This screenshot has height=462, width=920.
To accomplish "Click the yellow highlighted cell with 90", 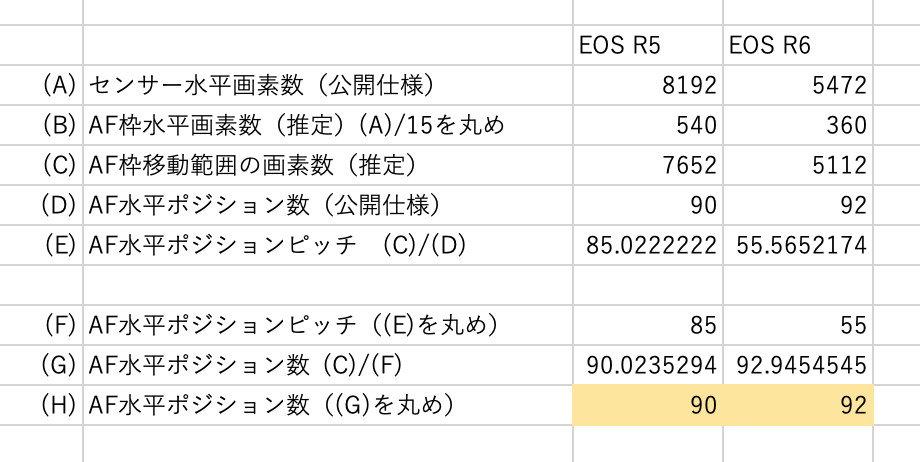I will [x=647, y=406].
